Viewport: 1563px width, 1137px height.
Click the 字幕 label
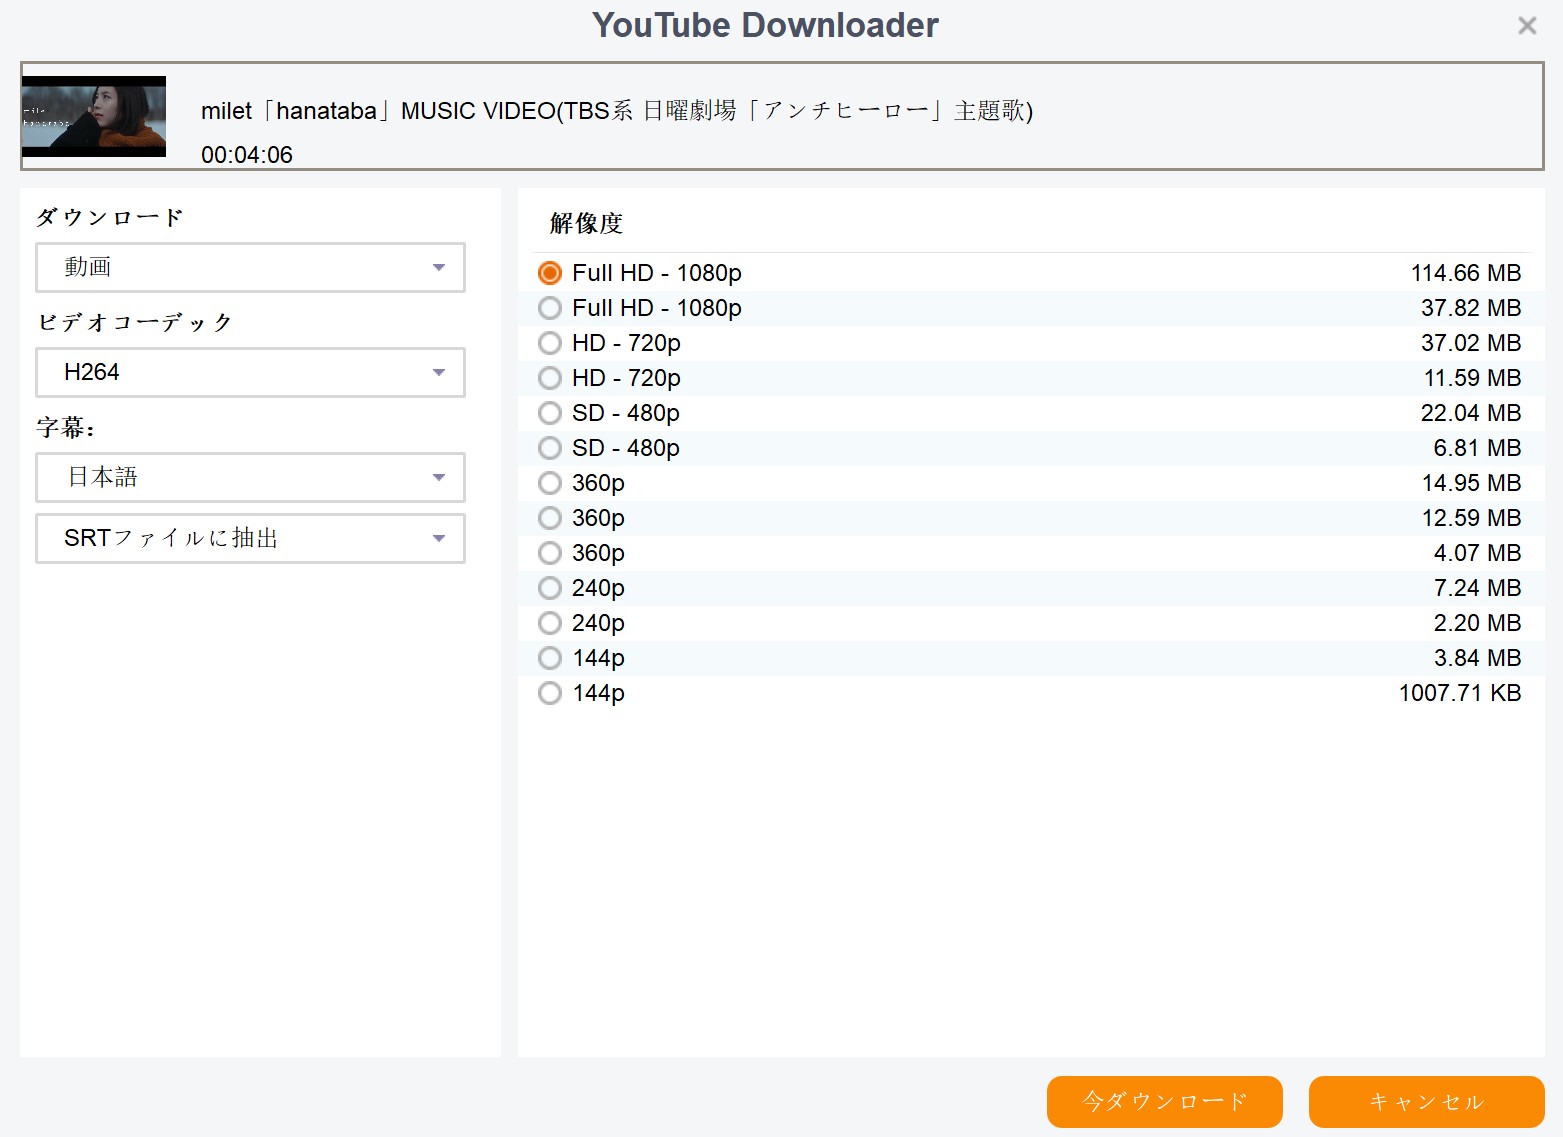66,428
